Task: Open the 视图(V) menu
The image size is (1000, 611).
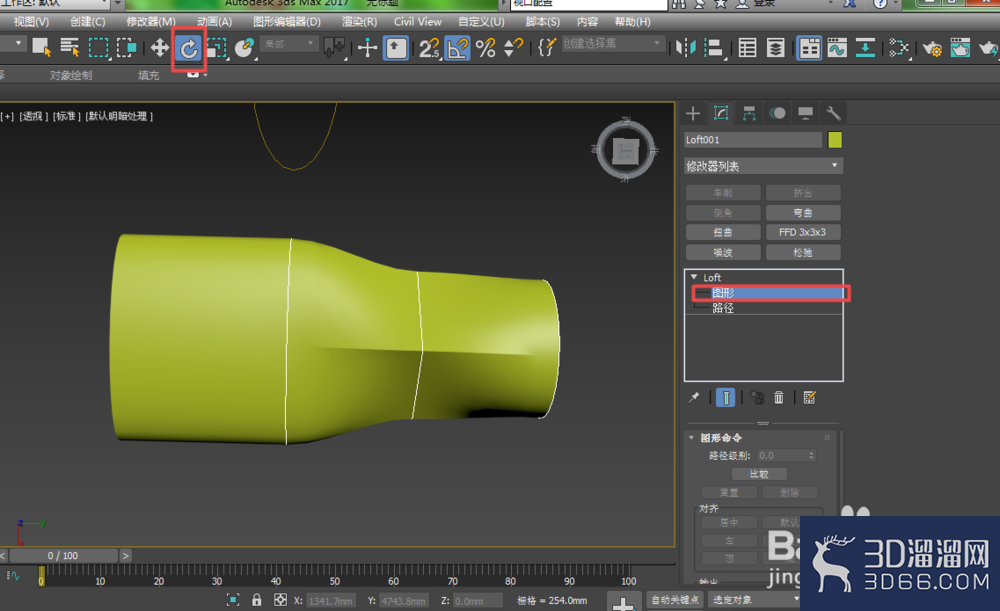Action: [31, 22]
